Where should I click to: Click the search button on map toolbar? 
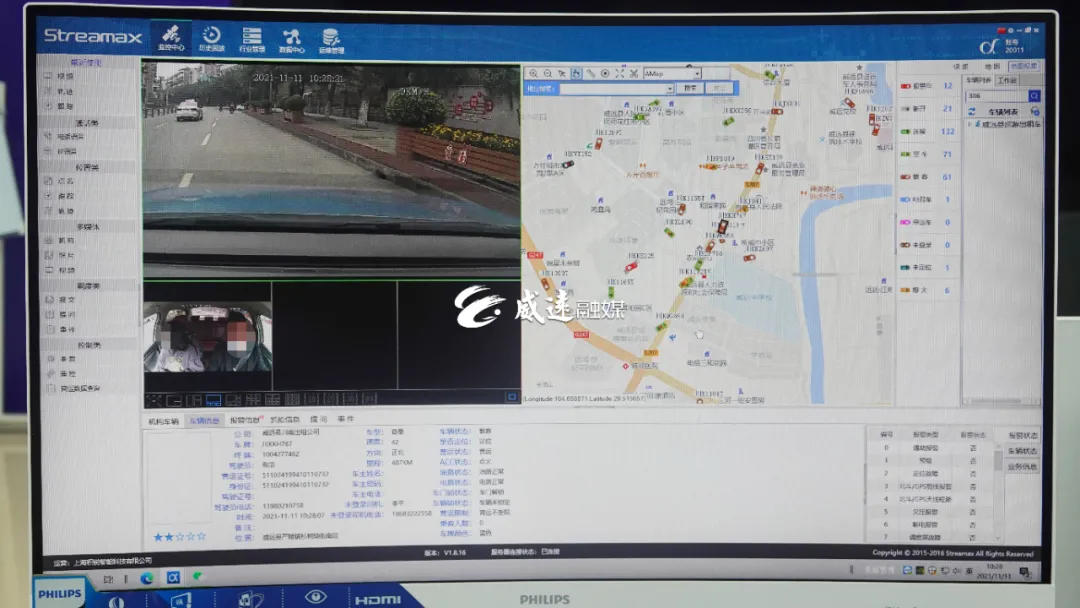point(689,88)
